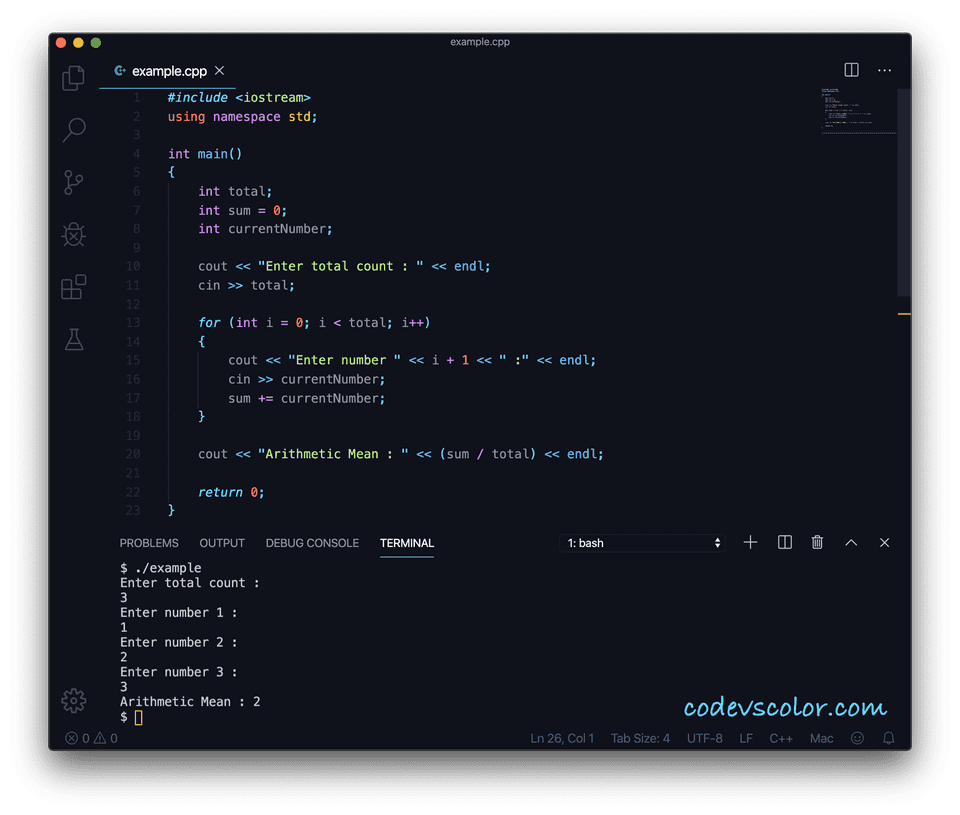Screen dimensions: 960x815
Task: Open the Source Control view
Action: pos(73,182)
